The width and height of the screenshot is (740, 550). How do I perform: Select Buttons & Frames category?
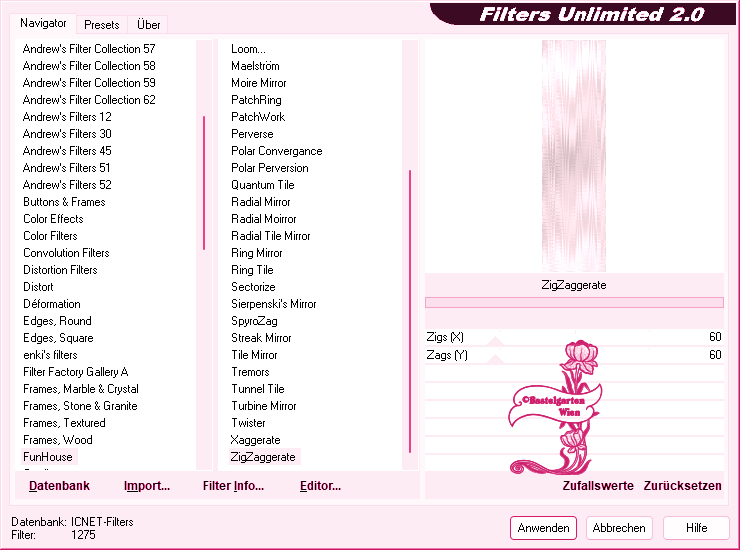(64, 202)
